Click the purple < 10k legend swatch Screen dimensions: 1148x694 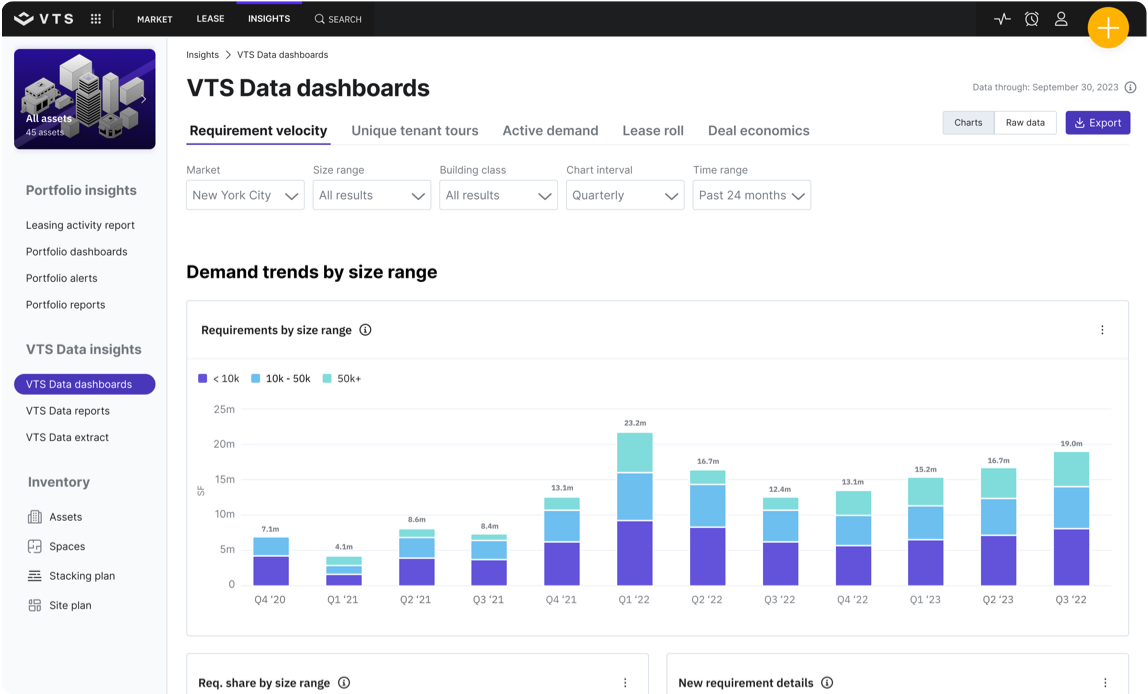point(203,379)
